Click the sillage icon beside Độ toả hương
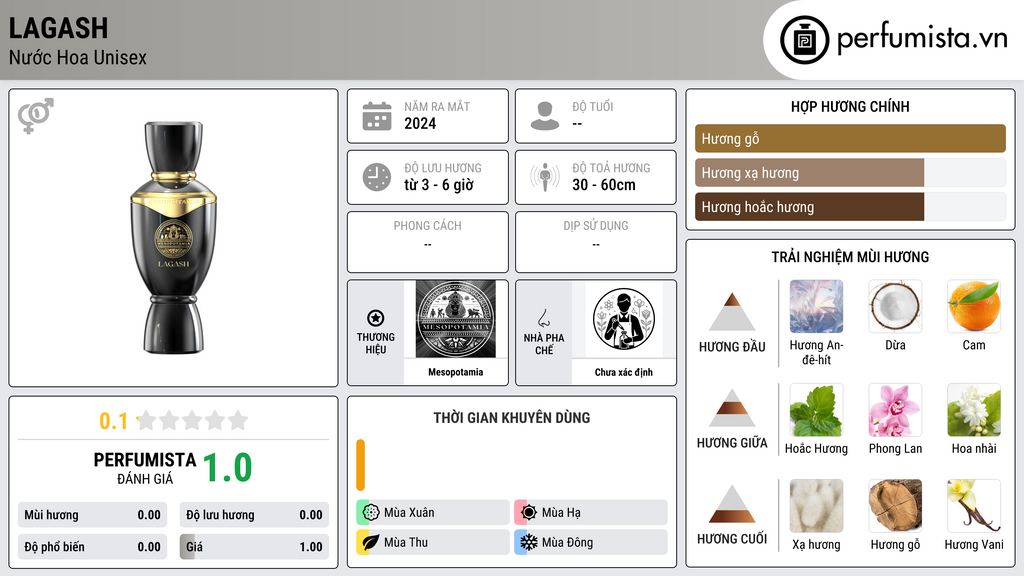 pyautogui.click(x=545, y=177)
